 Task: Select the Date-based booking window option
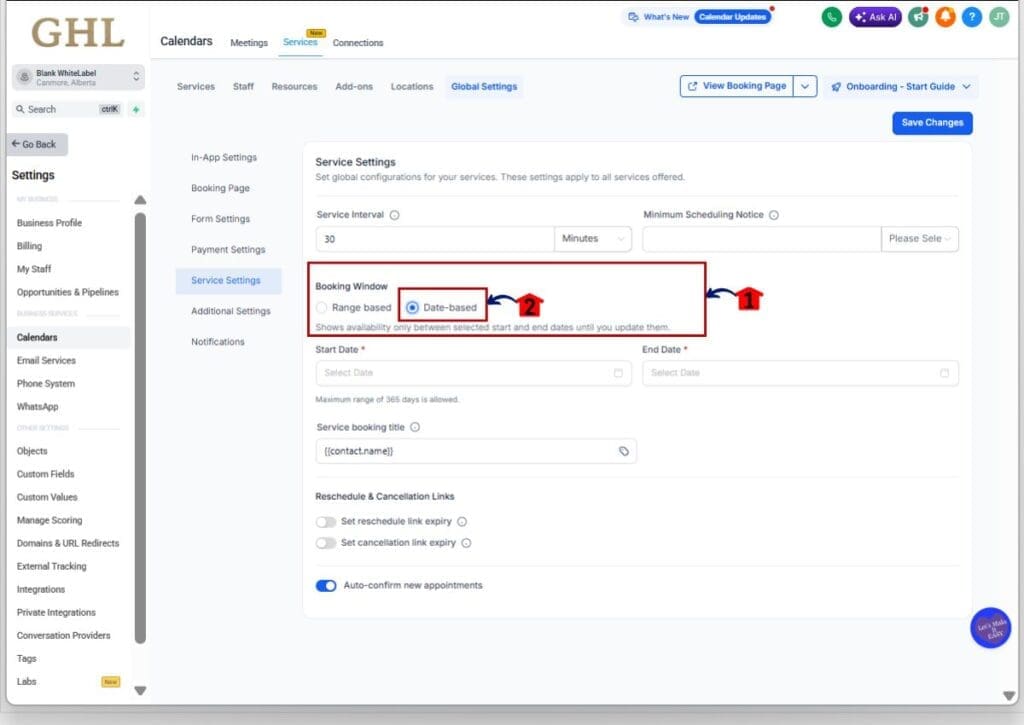(411, 306)
